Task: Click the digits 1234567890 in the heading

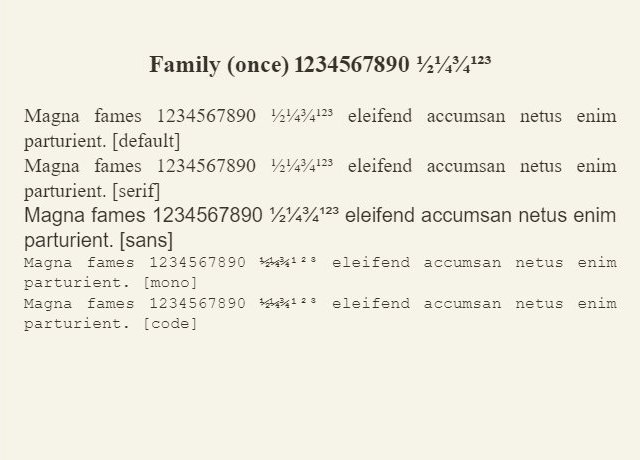Action: (352, 65)
